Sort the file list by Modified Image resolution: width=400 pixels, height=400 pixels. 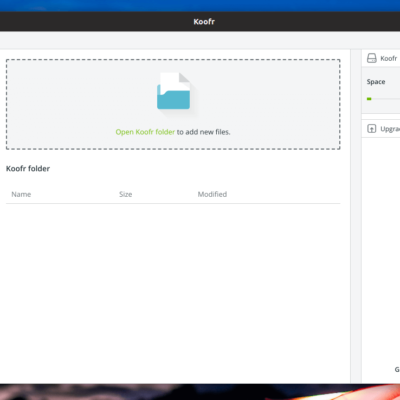click(x=212, y=194)
